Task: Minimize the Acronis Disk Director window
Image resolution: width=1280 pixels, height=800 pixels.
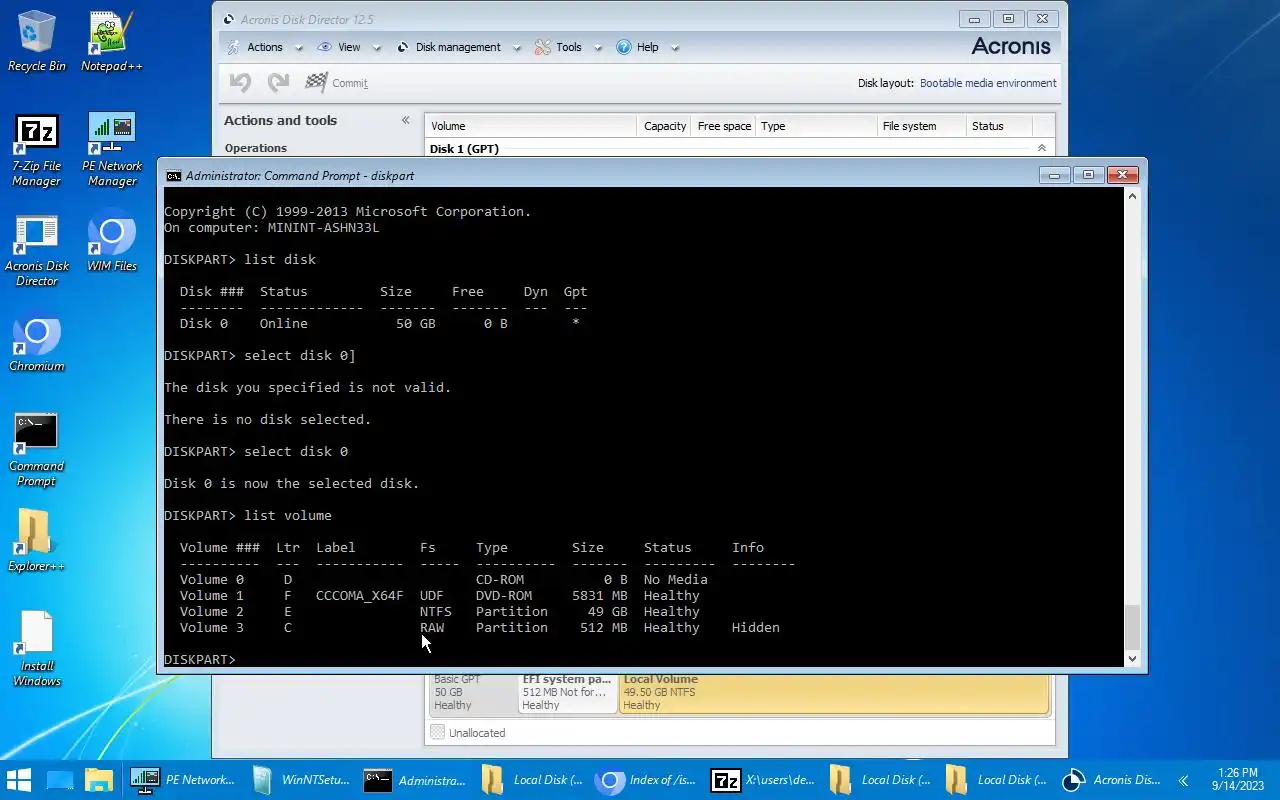Action: click(975, 18)
